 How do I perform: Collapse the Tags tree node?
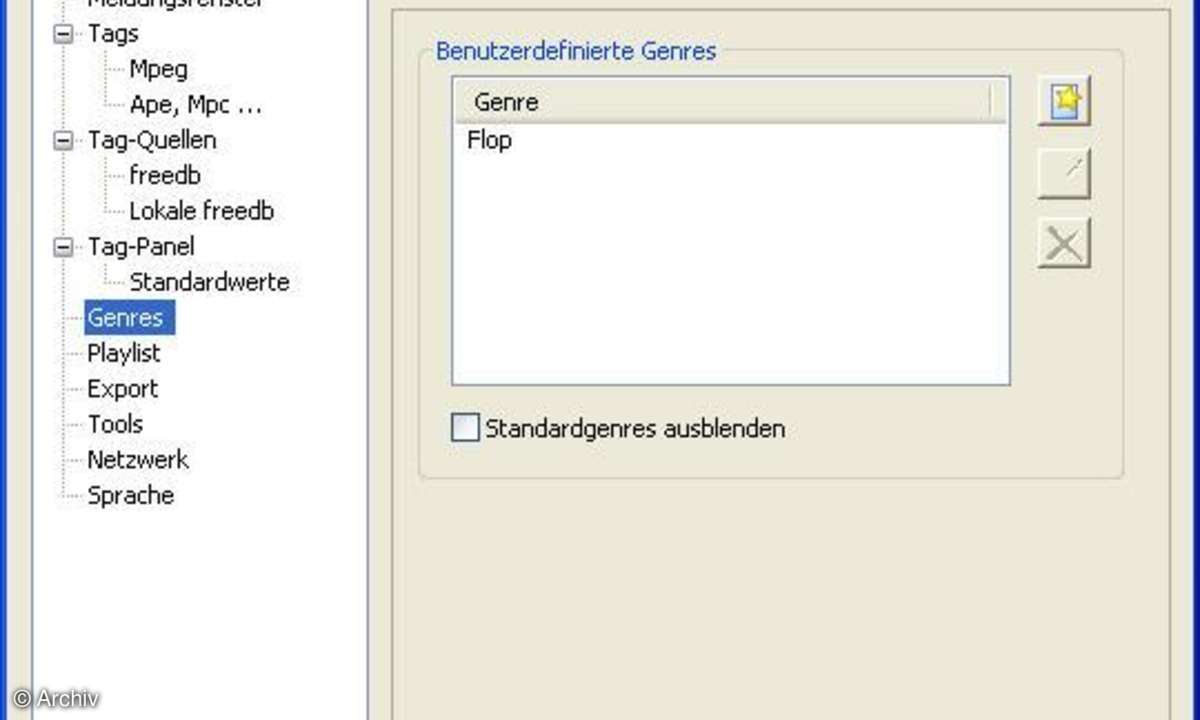point(64,34)
